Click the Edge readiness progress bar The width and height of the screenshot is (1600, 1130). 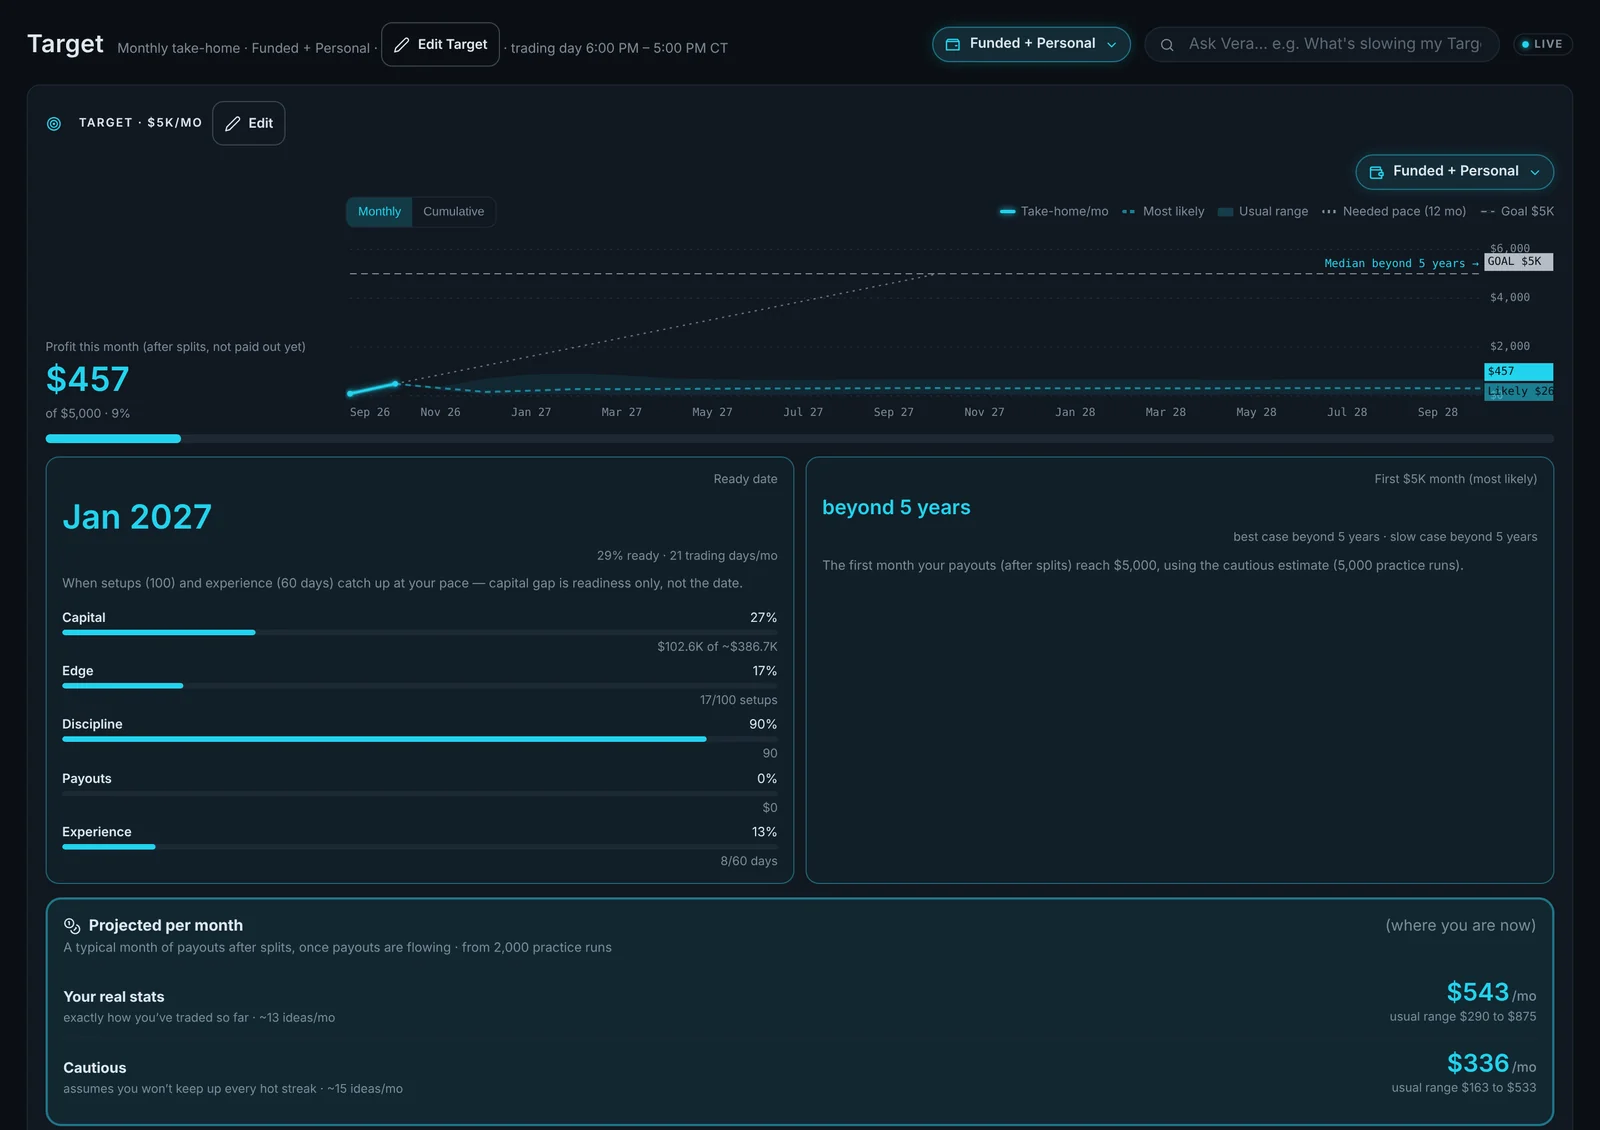420,686
